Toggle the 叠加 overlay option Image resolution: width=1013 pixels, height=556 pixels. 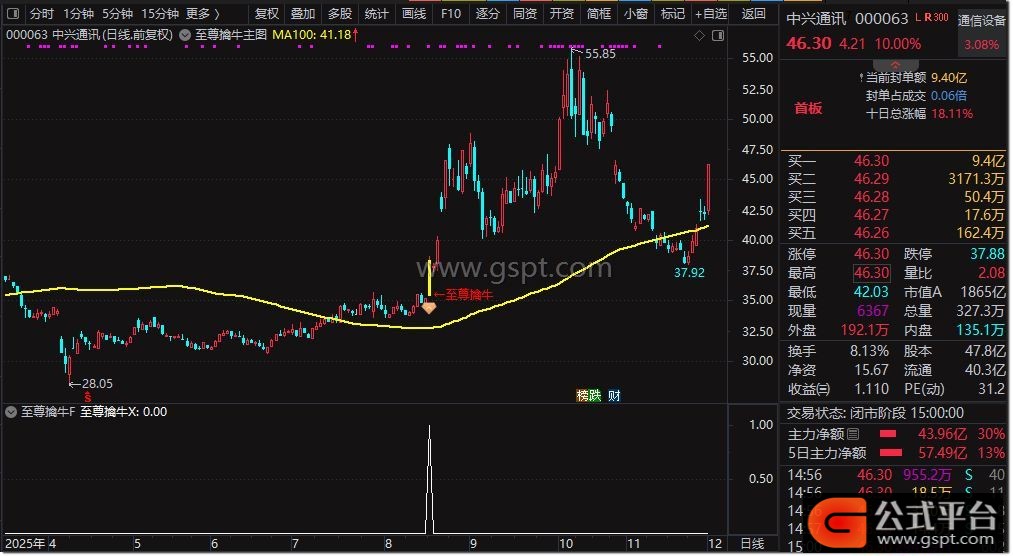point(303,14)
